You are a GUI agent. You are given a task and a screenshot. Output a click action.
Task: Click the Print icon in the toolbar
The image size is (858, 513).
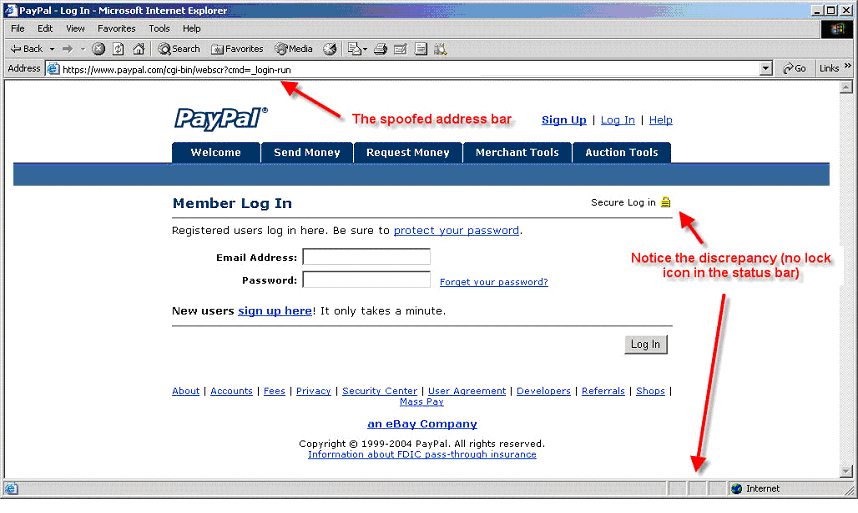[381, 48]
